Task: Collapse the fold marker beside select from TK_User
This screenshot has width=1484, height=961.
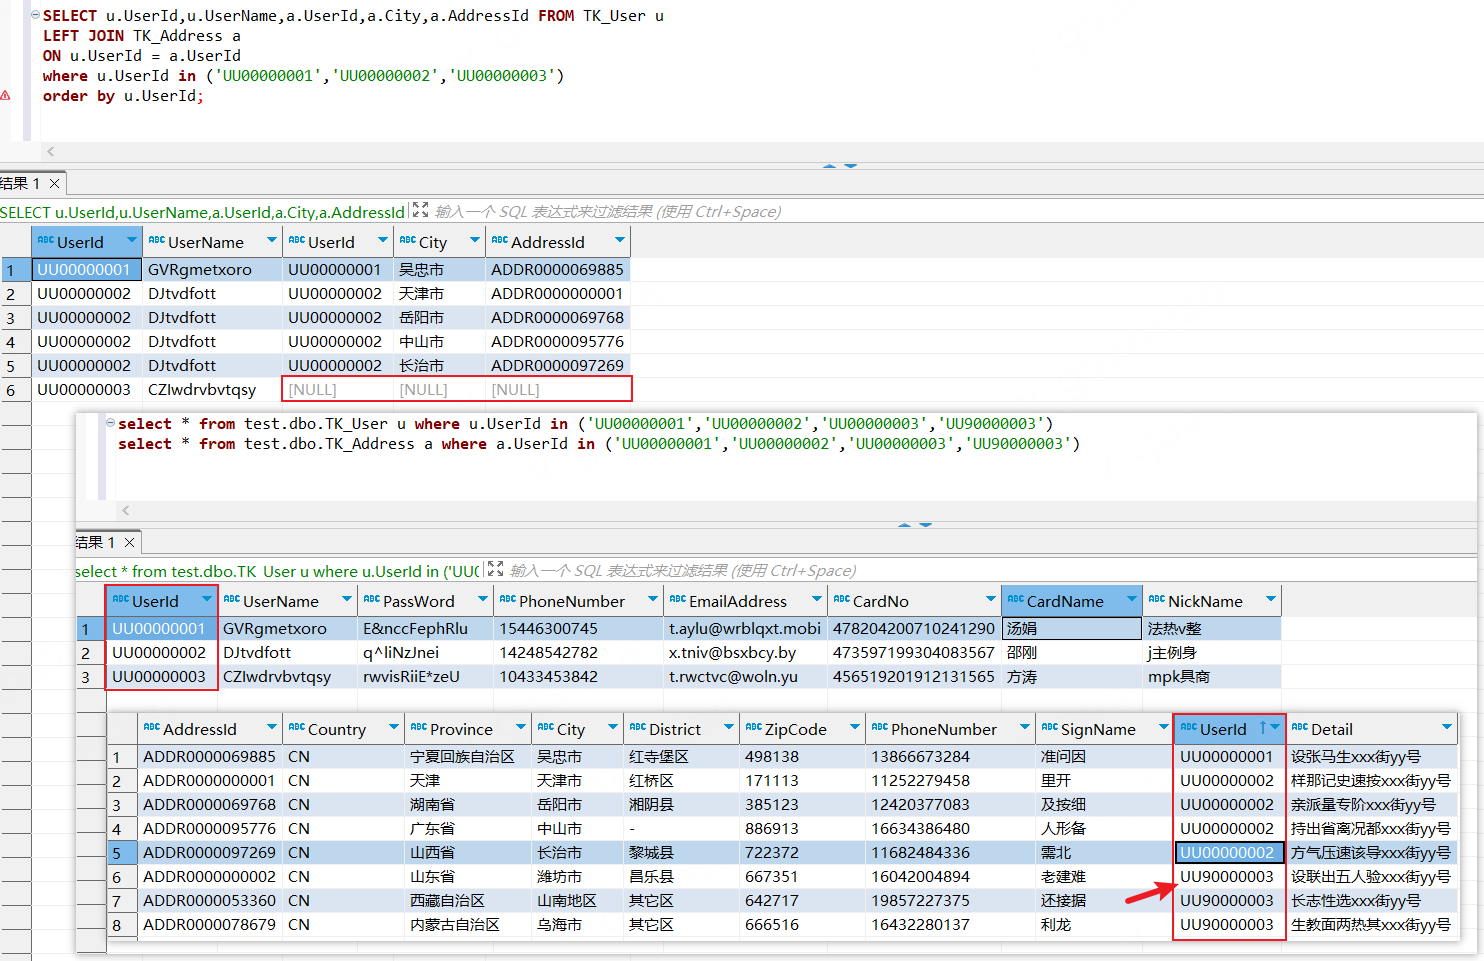Action: point(111,424)
